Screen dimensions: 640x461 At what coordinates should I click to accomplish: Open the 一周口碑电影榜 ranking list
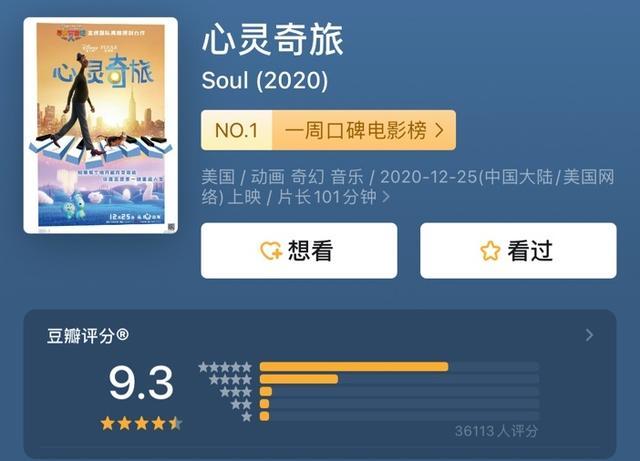(x=355, y=130)
